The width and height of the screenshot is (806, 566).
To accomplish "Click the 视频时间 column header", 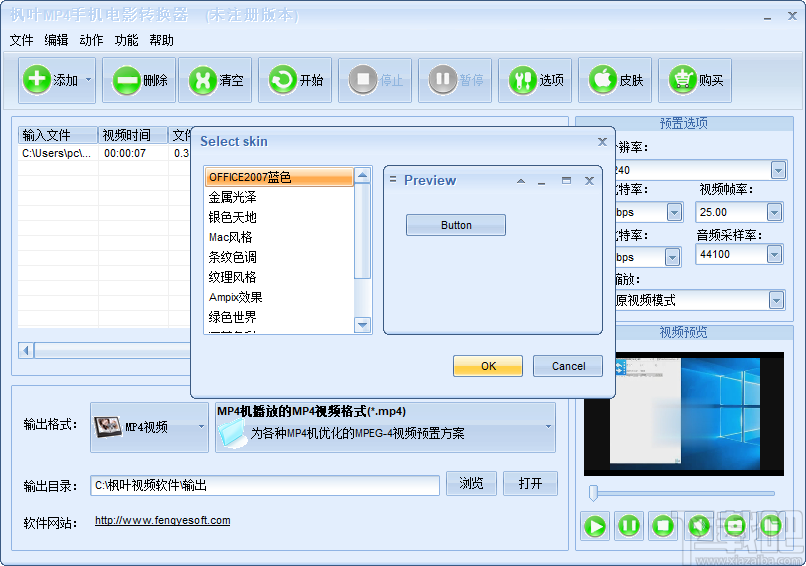I will [133, 135].
